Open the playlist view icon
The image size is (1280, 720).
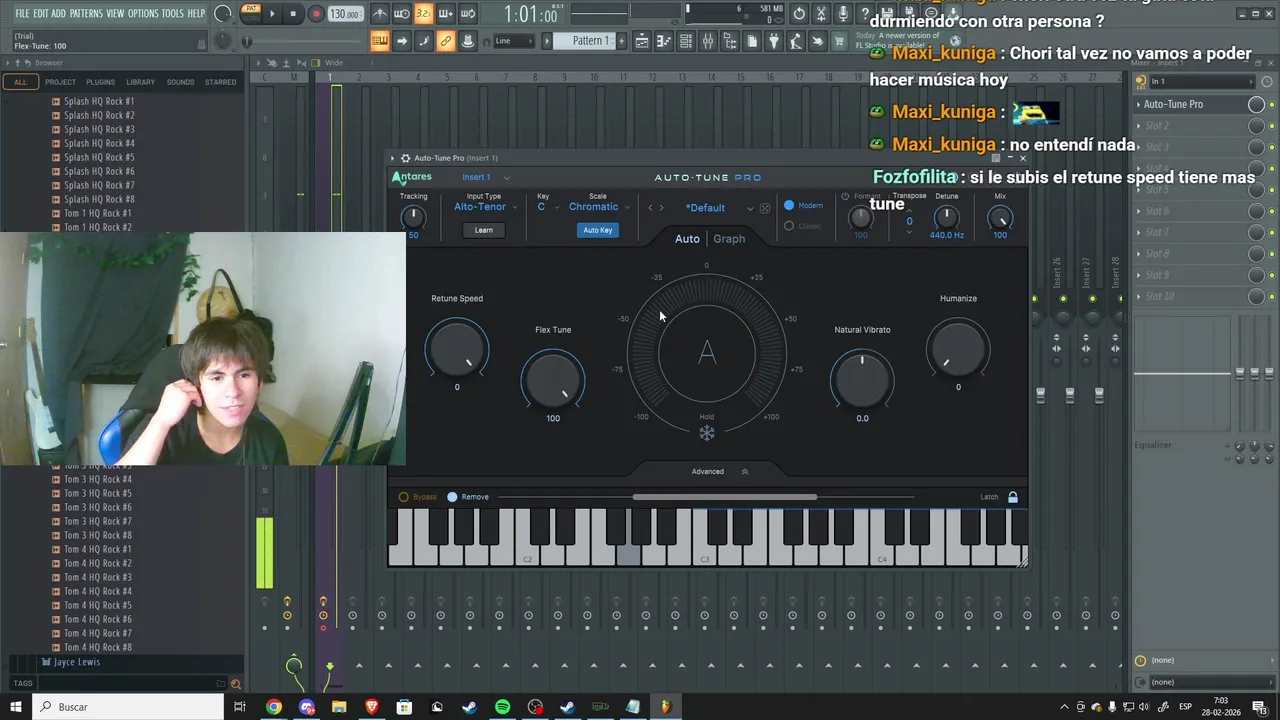(641, 41)
